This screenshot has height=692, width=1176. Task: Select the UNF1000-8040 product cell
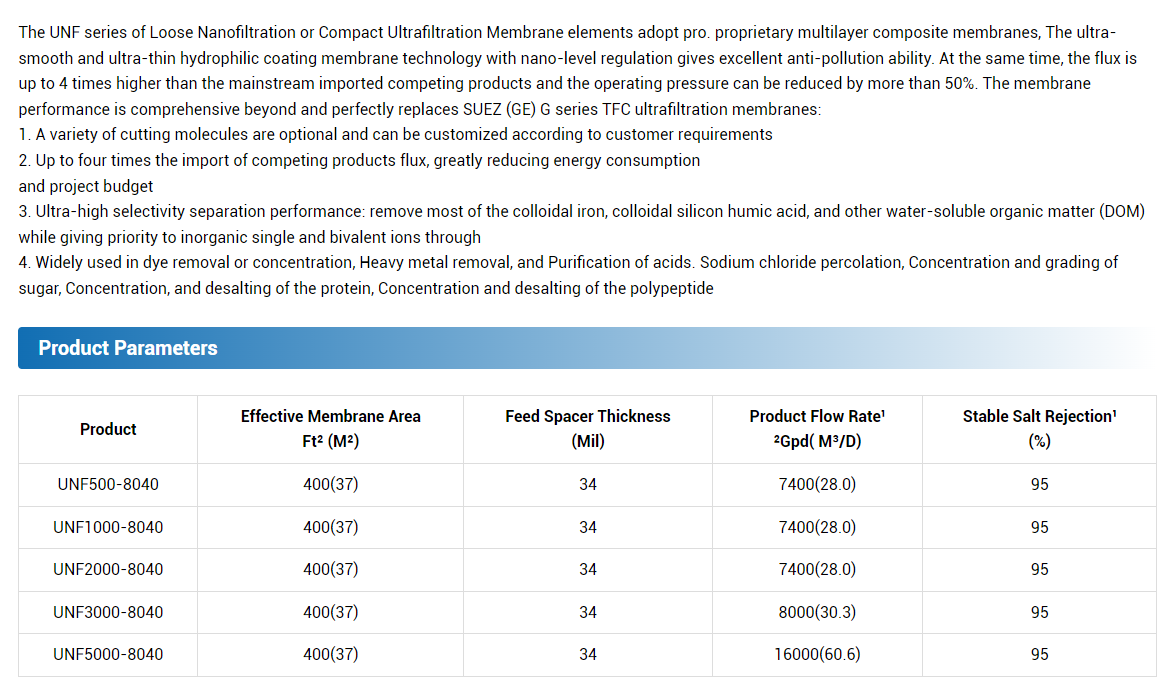pos(108,527)
